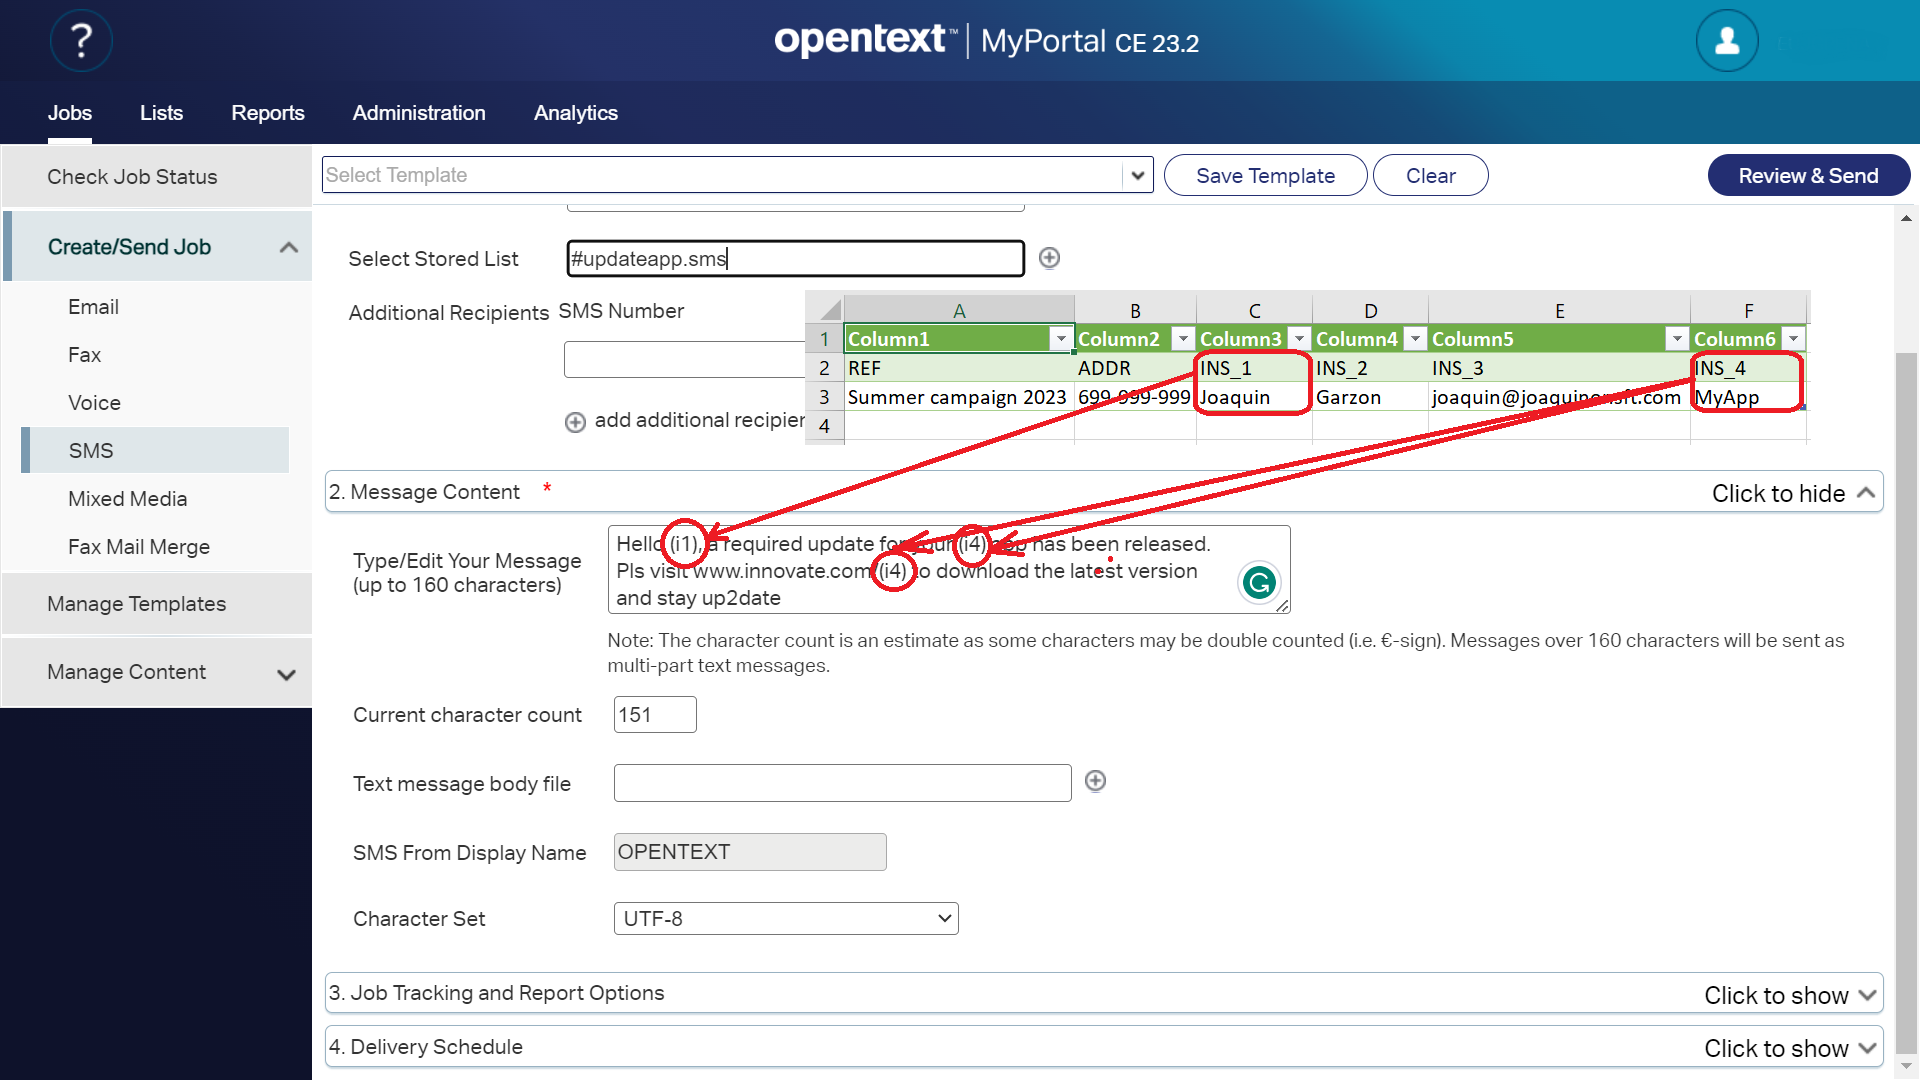Open the help question mark icon
1920x1080 pixels.
[81, 41]
